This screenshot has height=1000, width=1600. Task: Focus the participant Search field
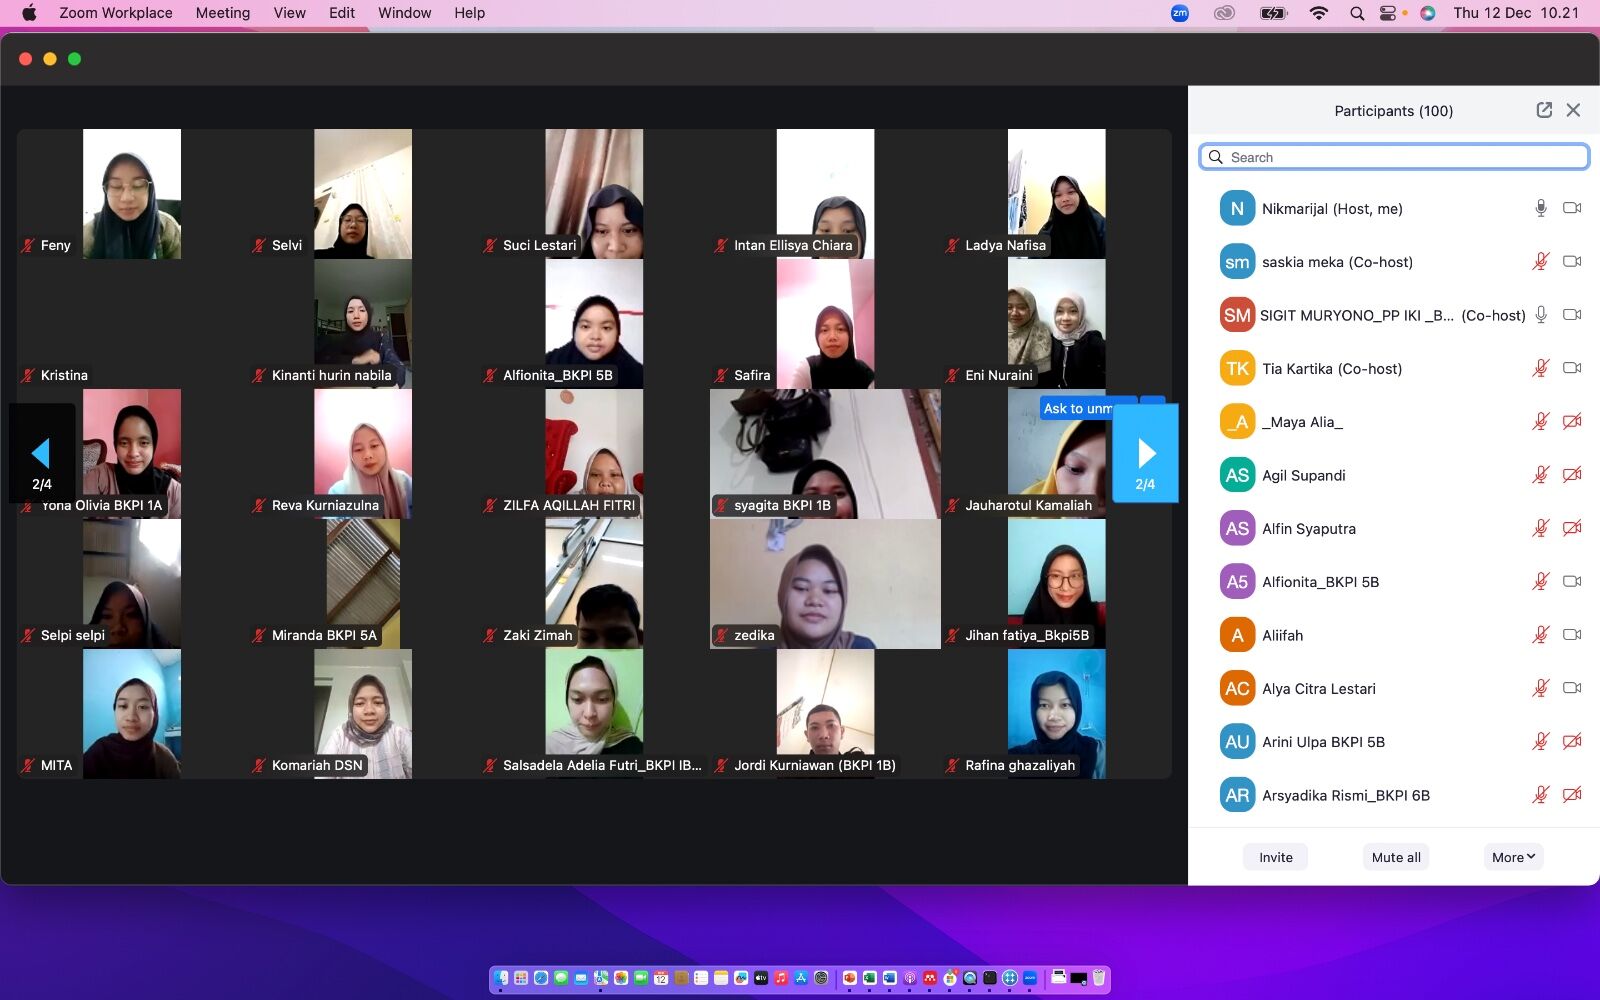click(x=1394, y=157)
